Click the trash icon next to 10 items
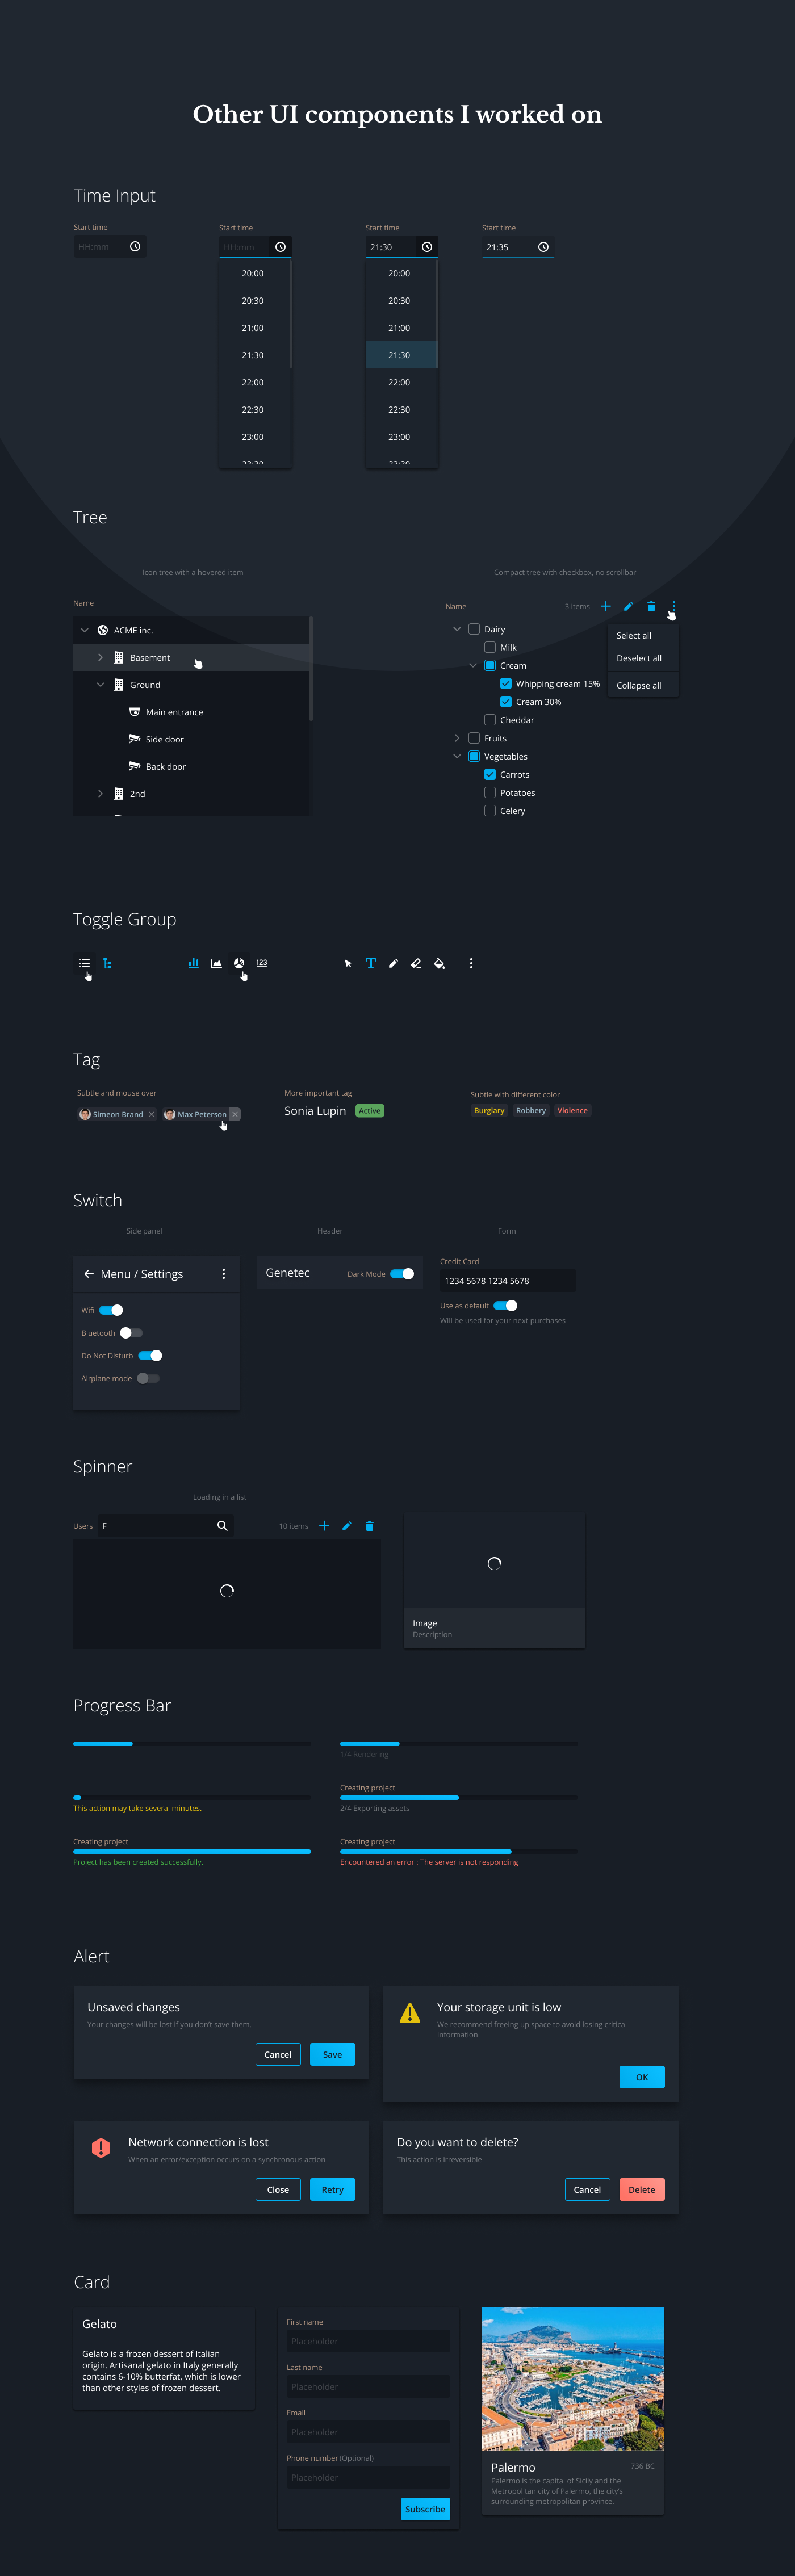The width and height of the screenshot is (795, 2576). (x=370, y=1526)
